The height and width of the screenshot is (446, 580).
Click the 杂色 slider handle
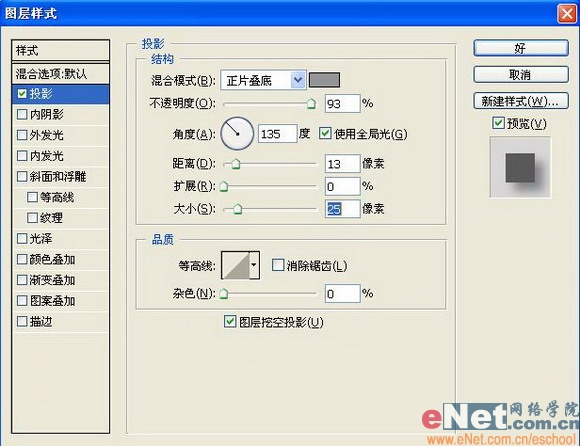pyautogui.click(x=223, y=294)
